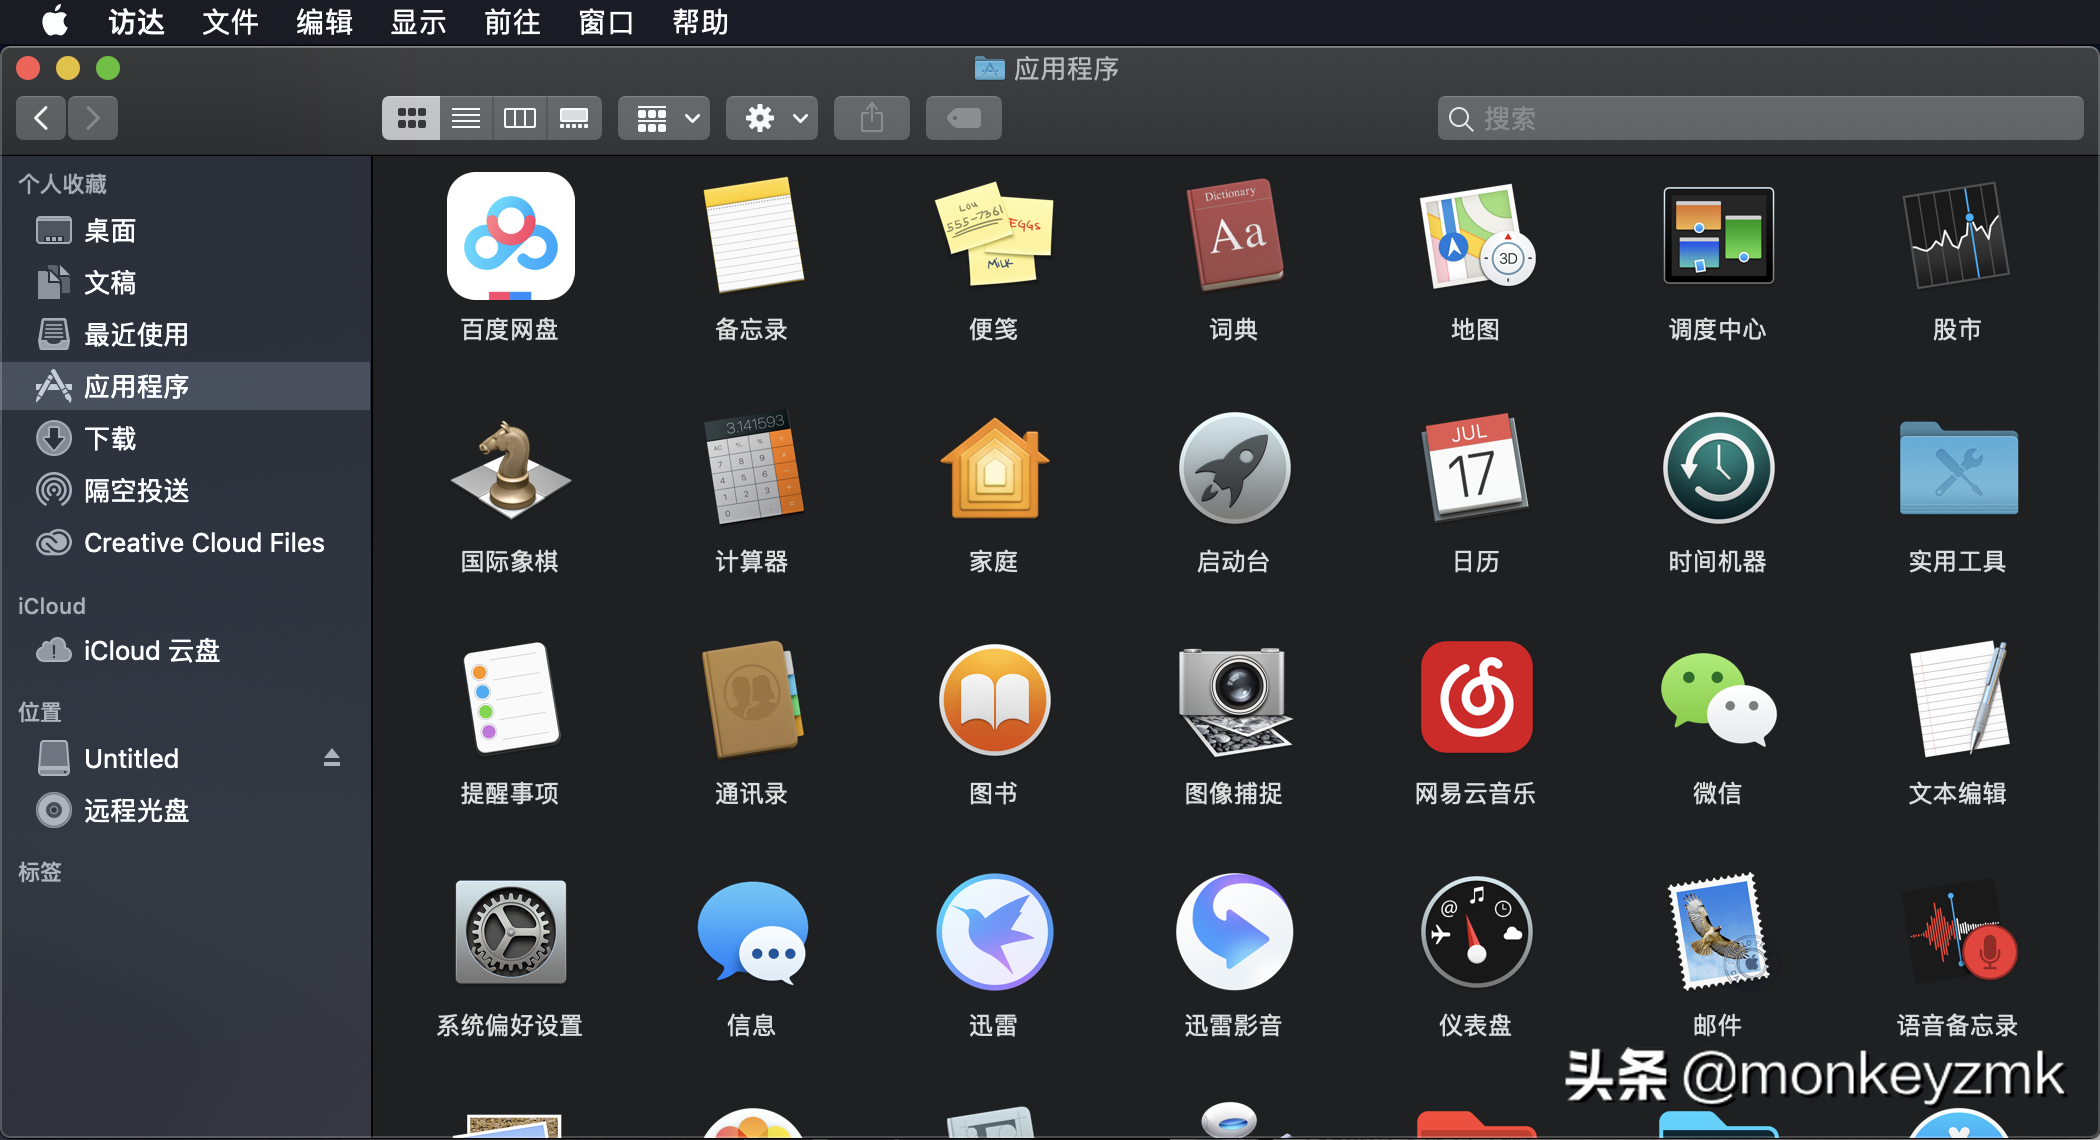Select the 信息 Messages app icon
This screenshot has width=2100, height=1140.
[752, 932]
